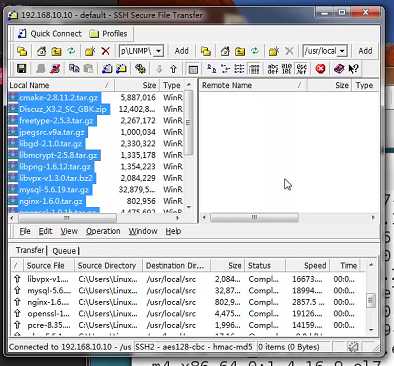Click the Save settings floppy icon
Image resolution: width=394 pixels, height=366 pixels.
pyautogui.click(x=22, y=69)
